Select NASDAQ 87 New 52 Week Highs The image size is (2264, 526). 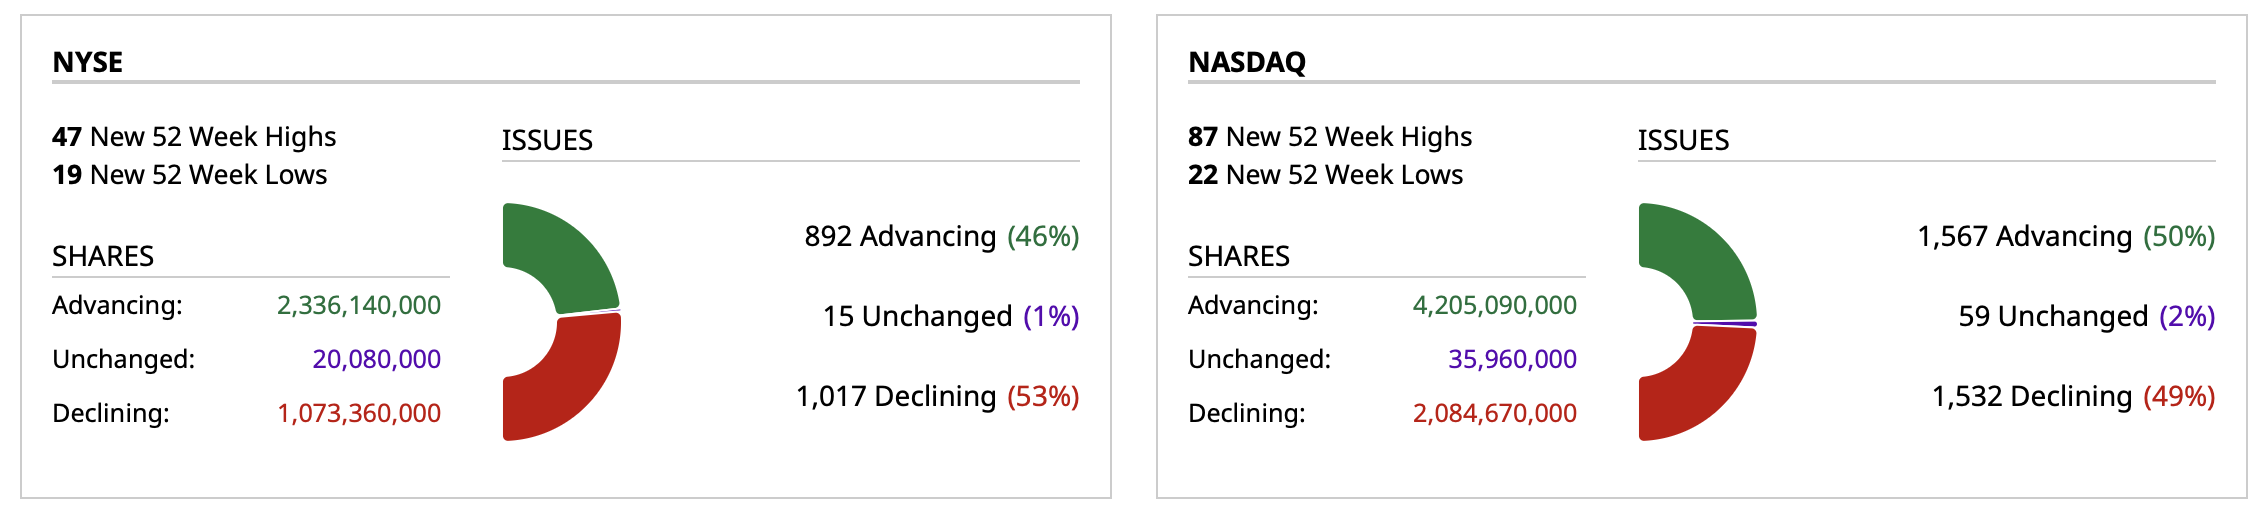1330,136
